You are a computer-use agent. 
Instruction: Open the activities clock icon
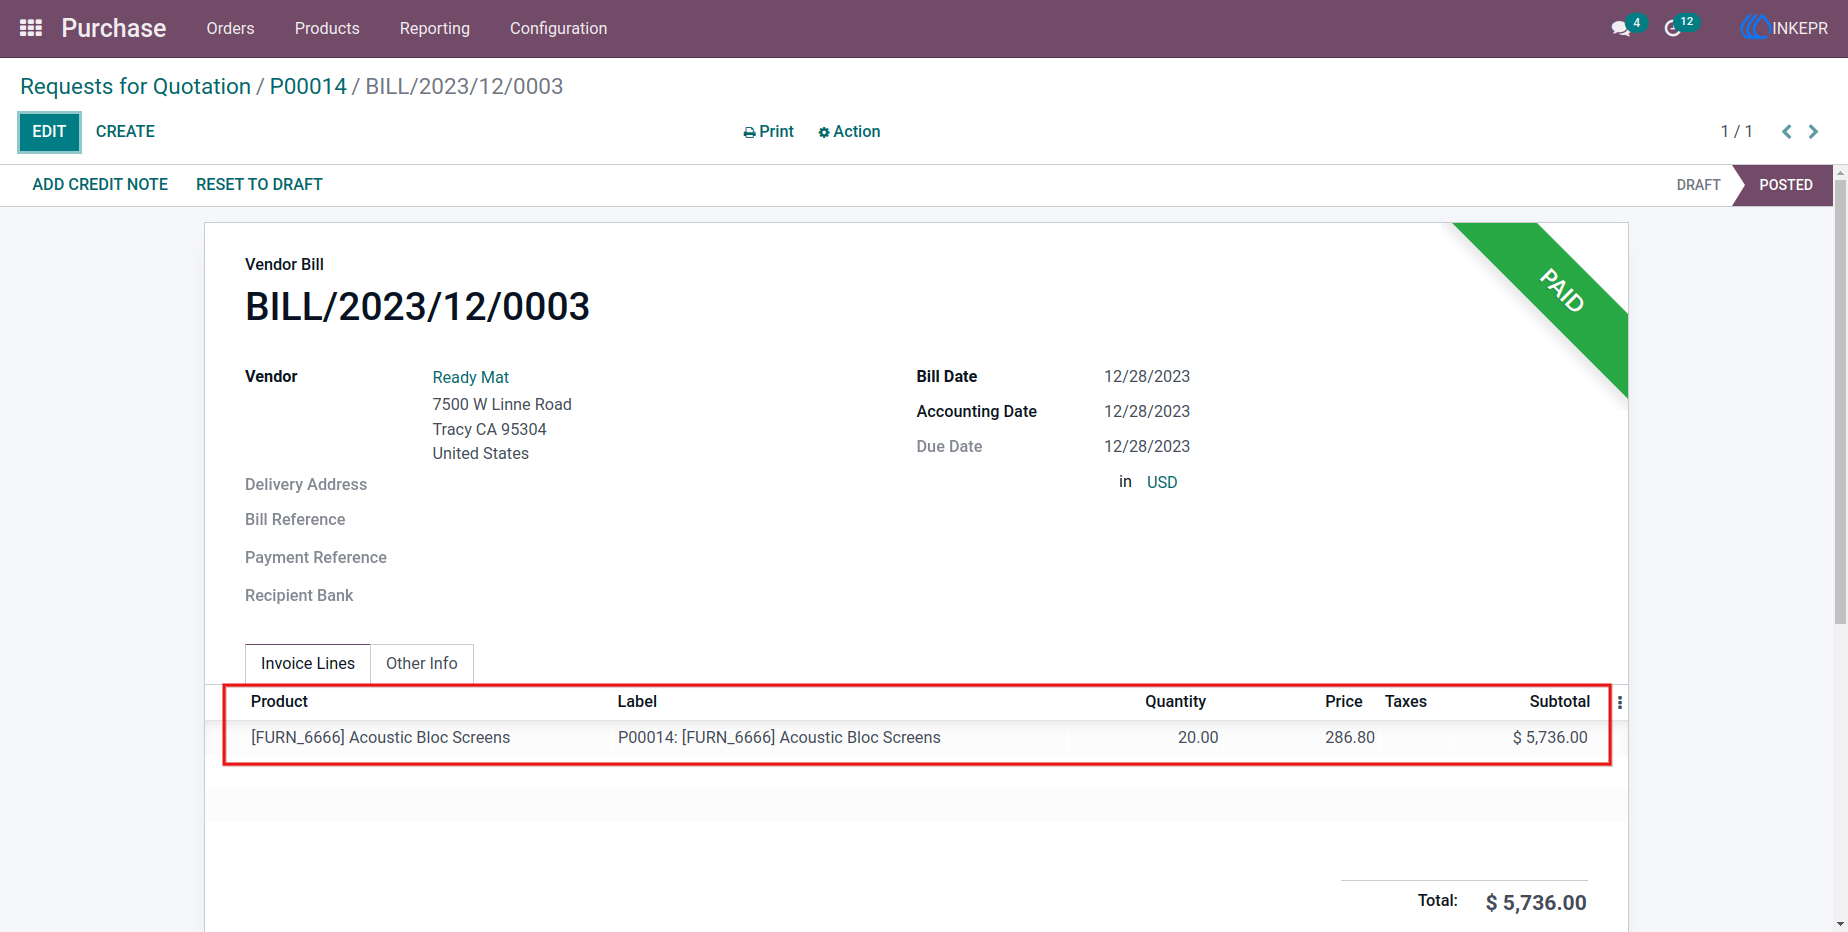1673,29
